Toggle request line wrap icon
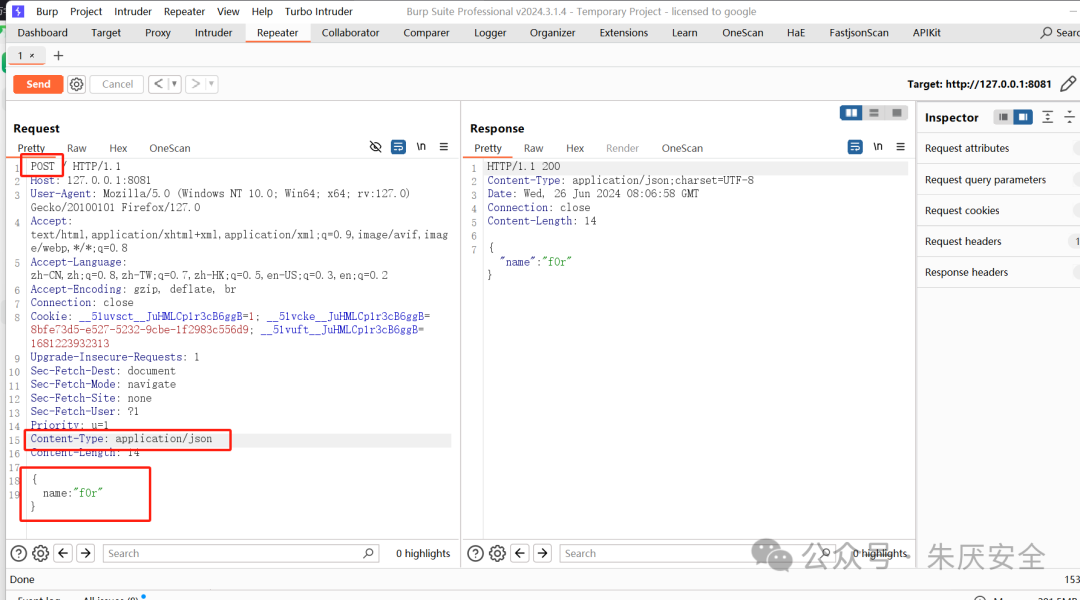This screenshot has height=600, width=1080. pyautogui.click(x=398, y=147)
